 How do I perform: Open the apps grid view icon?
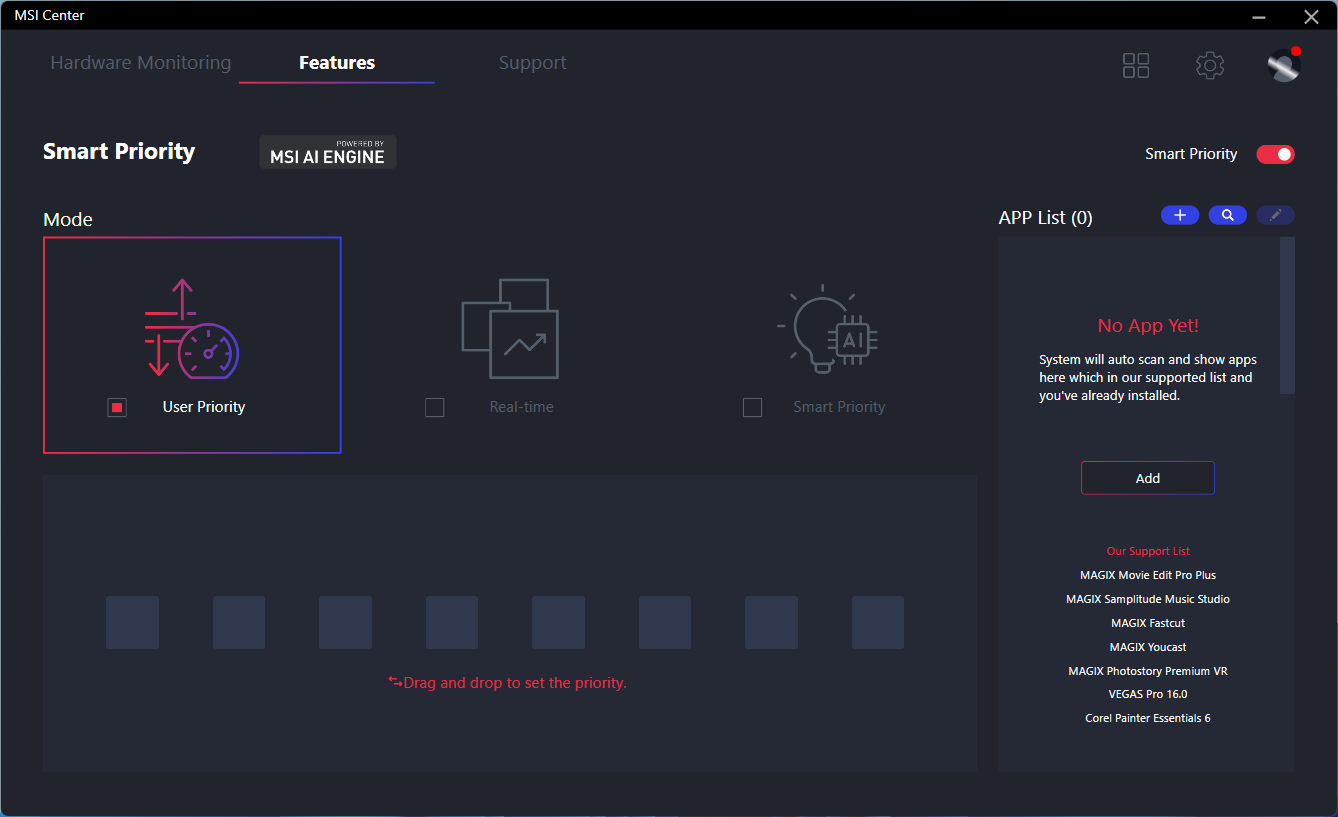(1136, 66)
